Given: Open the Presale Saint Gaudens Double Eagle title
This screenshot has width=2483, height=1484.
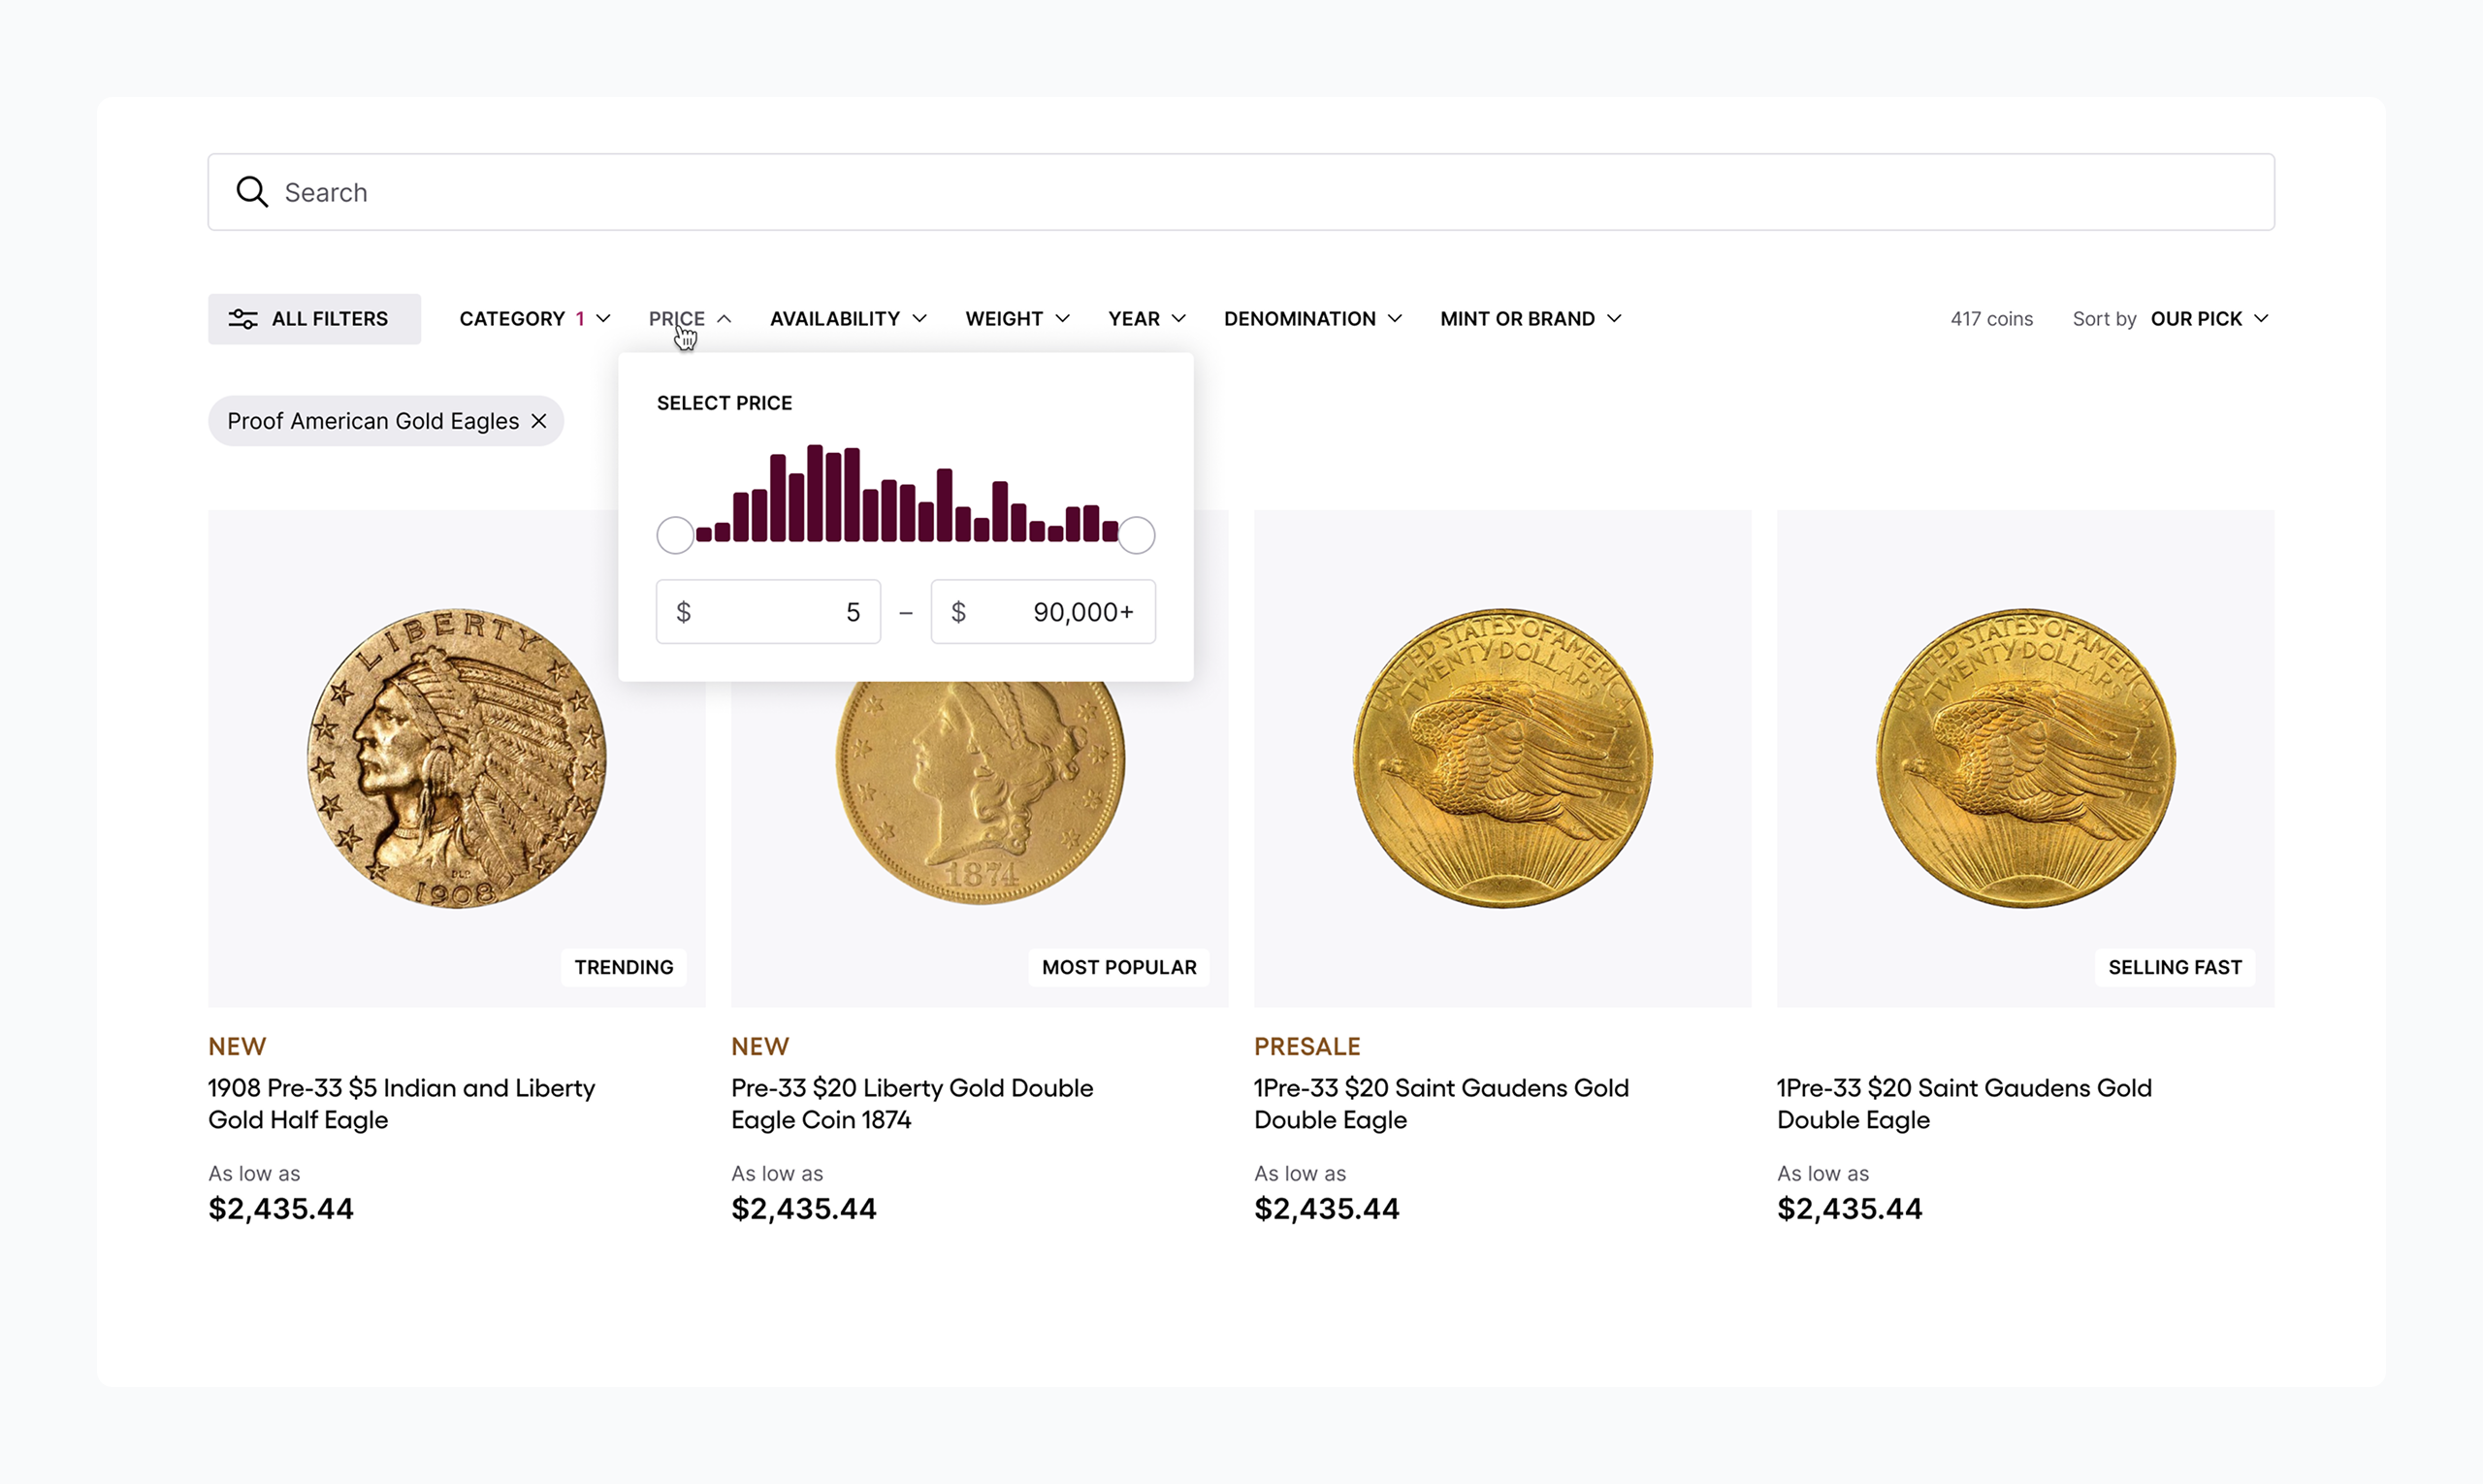Looking at the screenshot, I should (x=1441, y=1103).
